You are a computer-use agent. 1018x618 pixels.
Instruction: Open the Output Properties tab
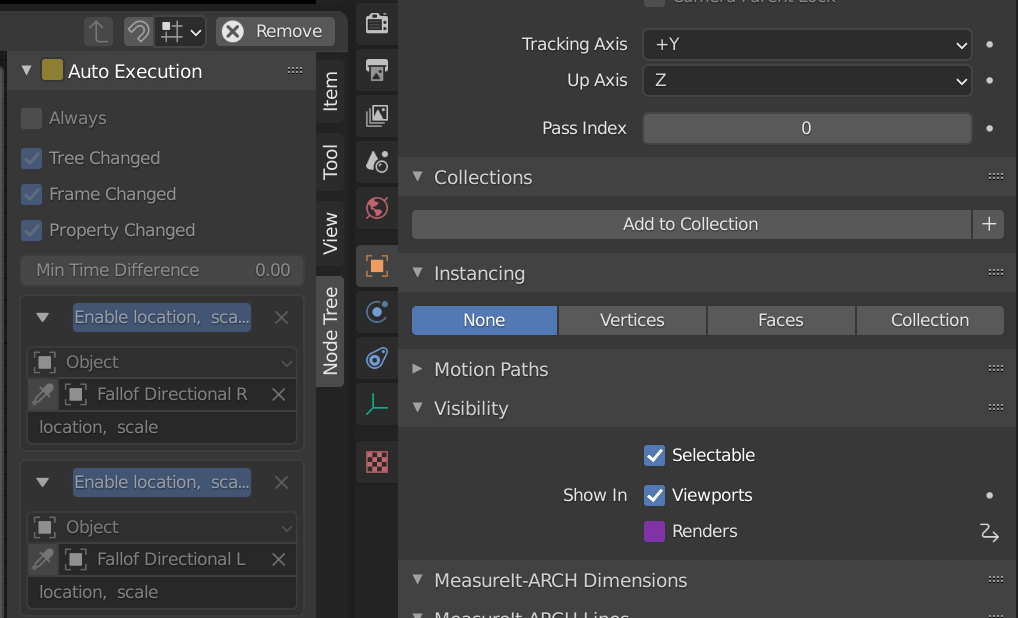(x=377, y=70)
